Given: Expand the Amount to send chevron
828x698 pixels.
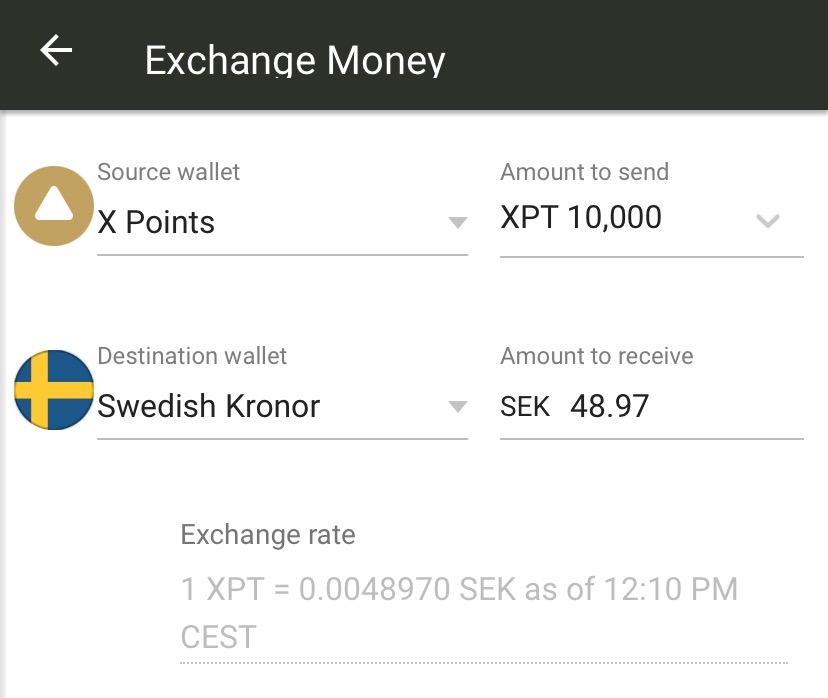Looking at the screenshot, I should (x=768, y=221).
